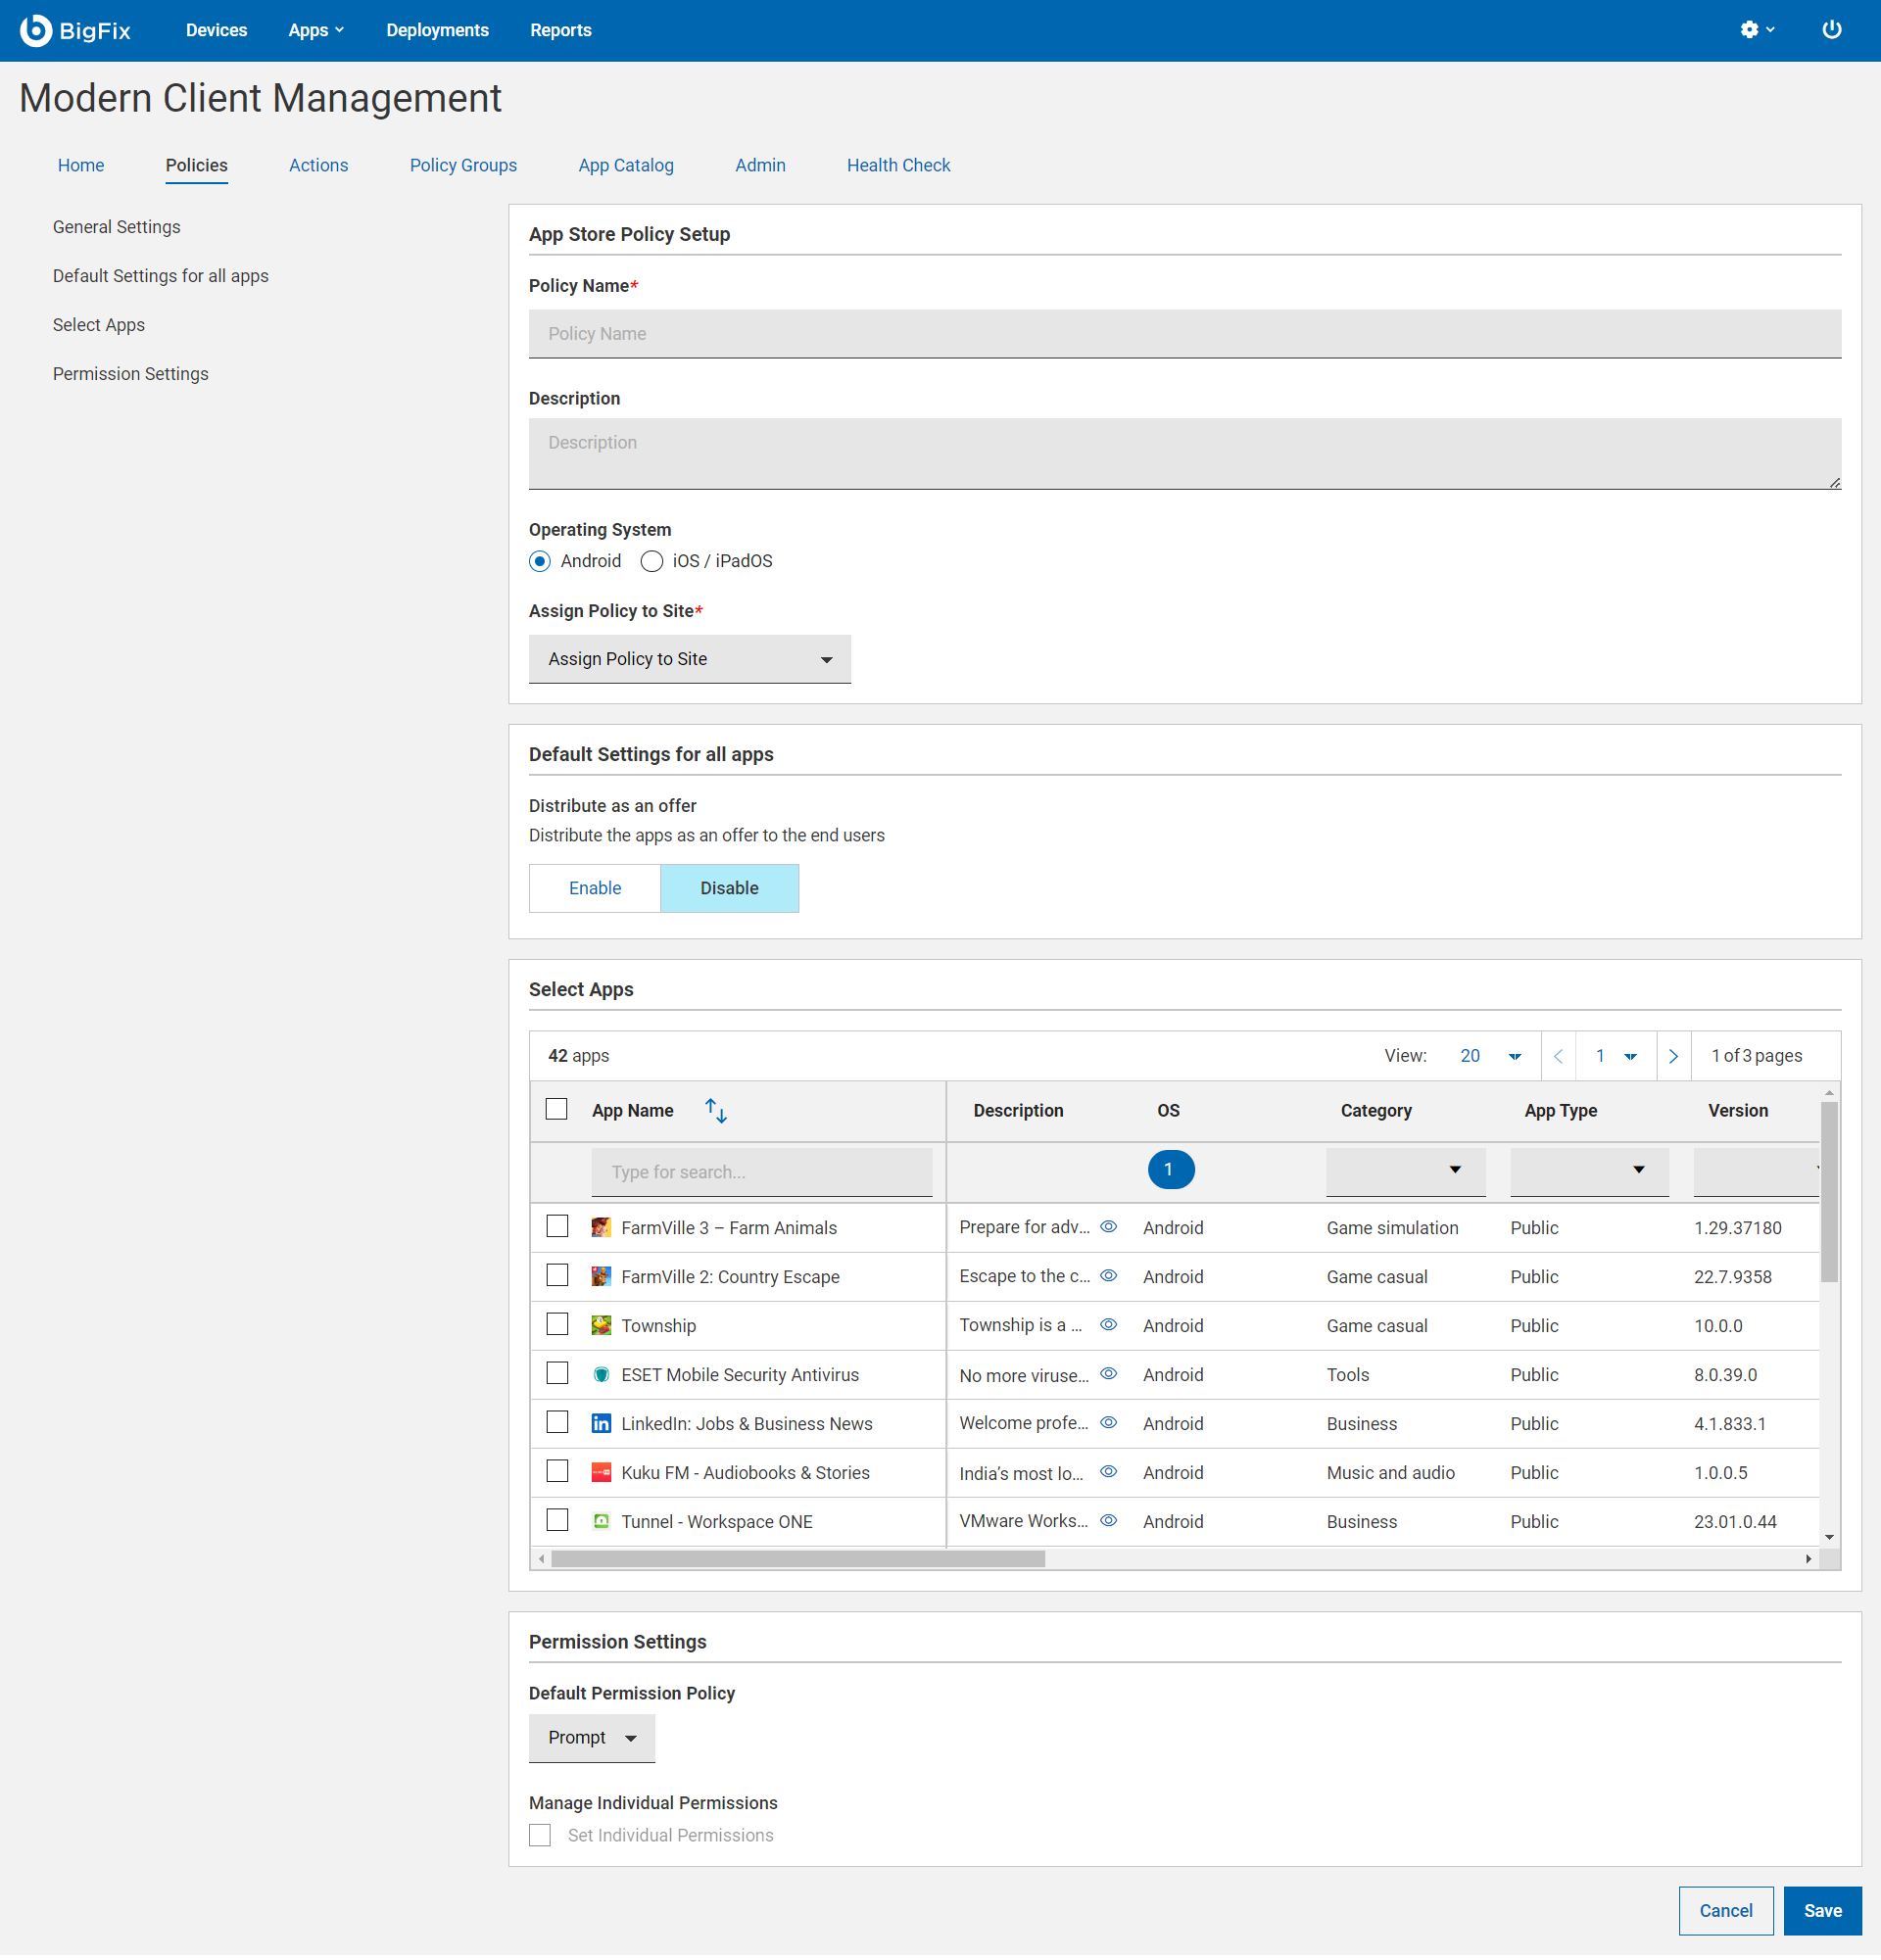Show Township description via eye icon
1881x1960 pixels.
1108,1324
